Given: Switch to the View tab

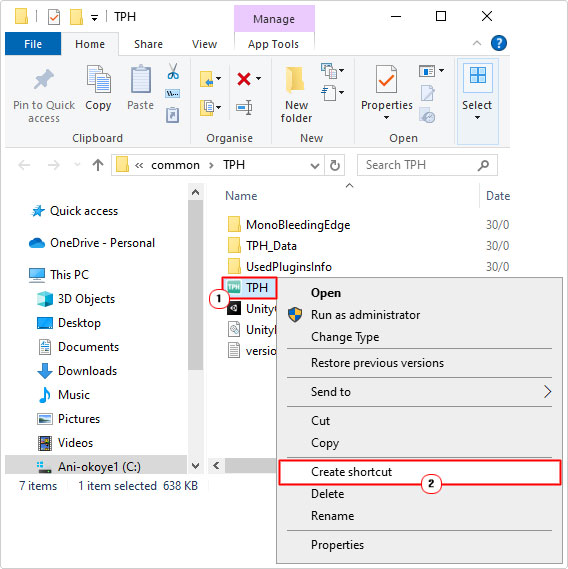Looking at the screenshot, I should 204,44.
